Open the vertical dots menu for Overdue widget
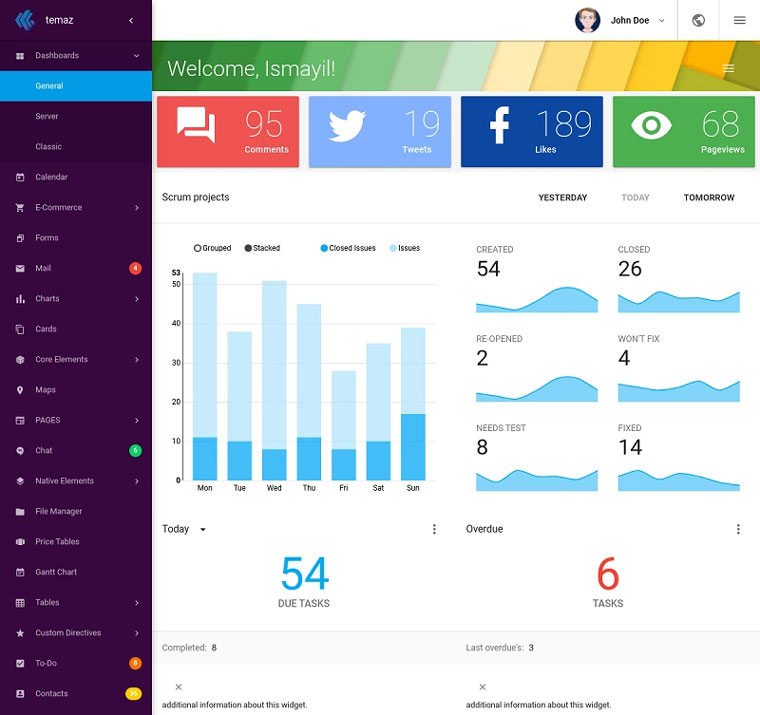 click(x=738, y=529)
